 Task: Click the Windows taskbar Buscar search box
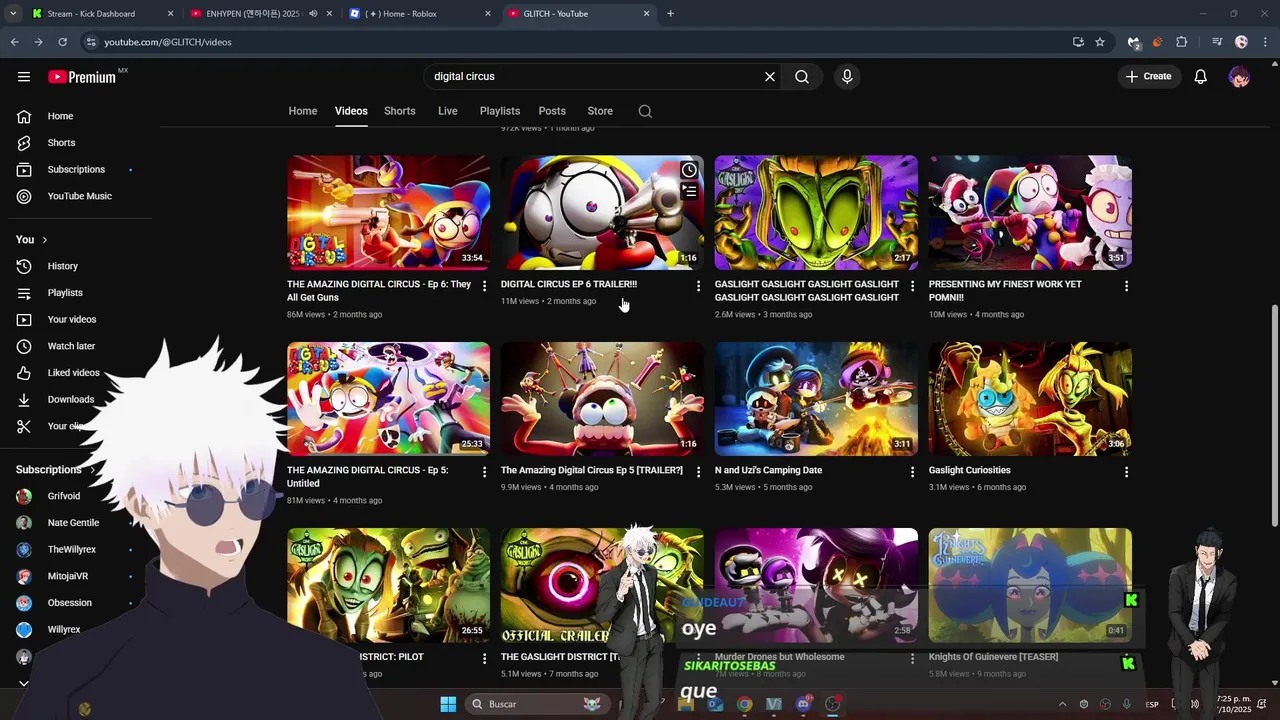536,704
